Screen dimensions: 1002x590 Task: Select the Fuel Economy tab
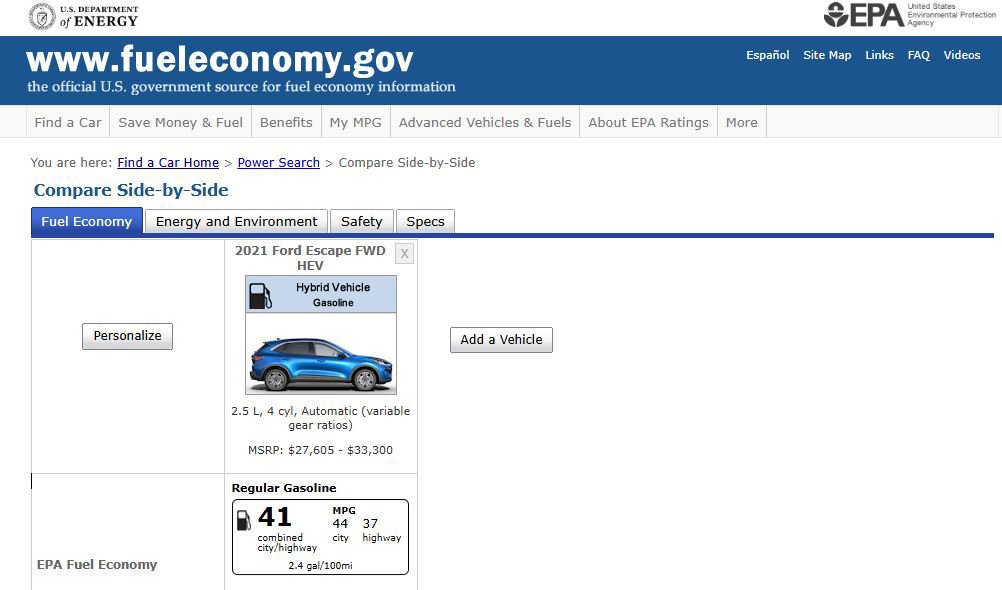tap(87, 222)
